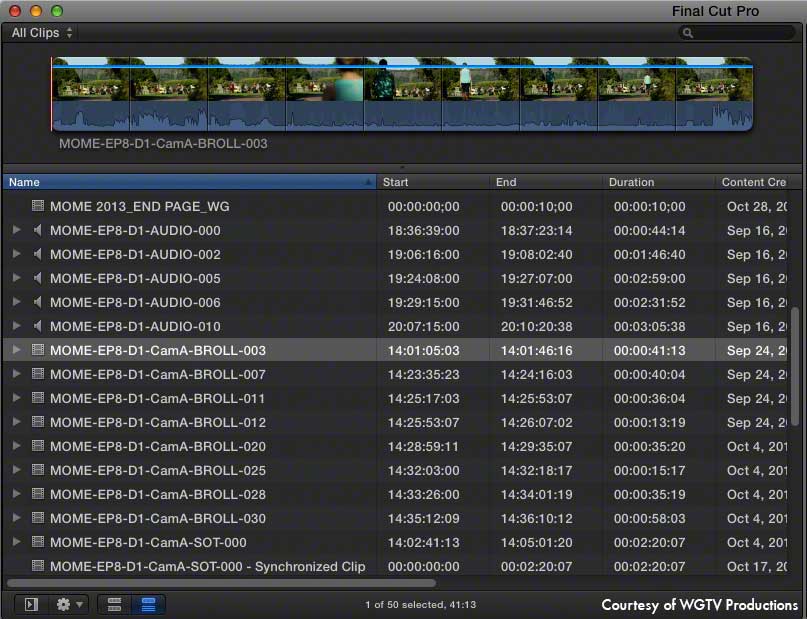
Task: Expand MOME-EP8-D1-AUDIO-005 disclosure triangle
Action: click(16, 278)
